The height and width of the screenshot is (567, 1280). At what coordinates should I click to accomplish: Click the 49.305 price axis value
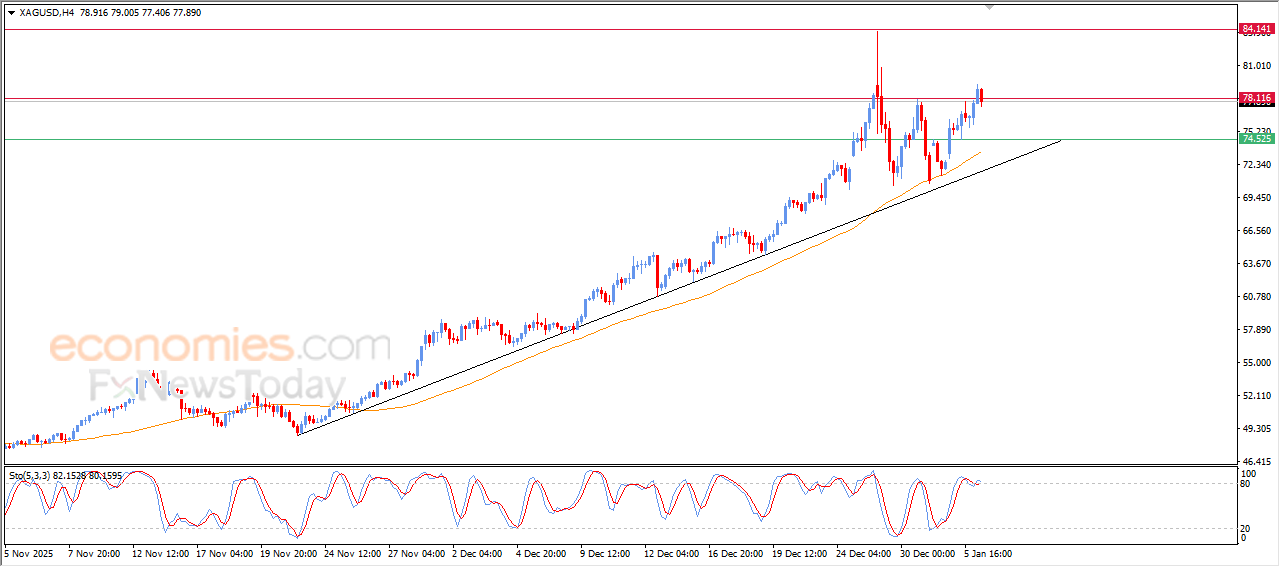click(x=1256, y=428)
